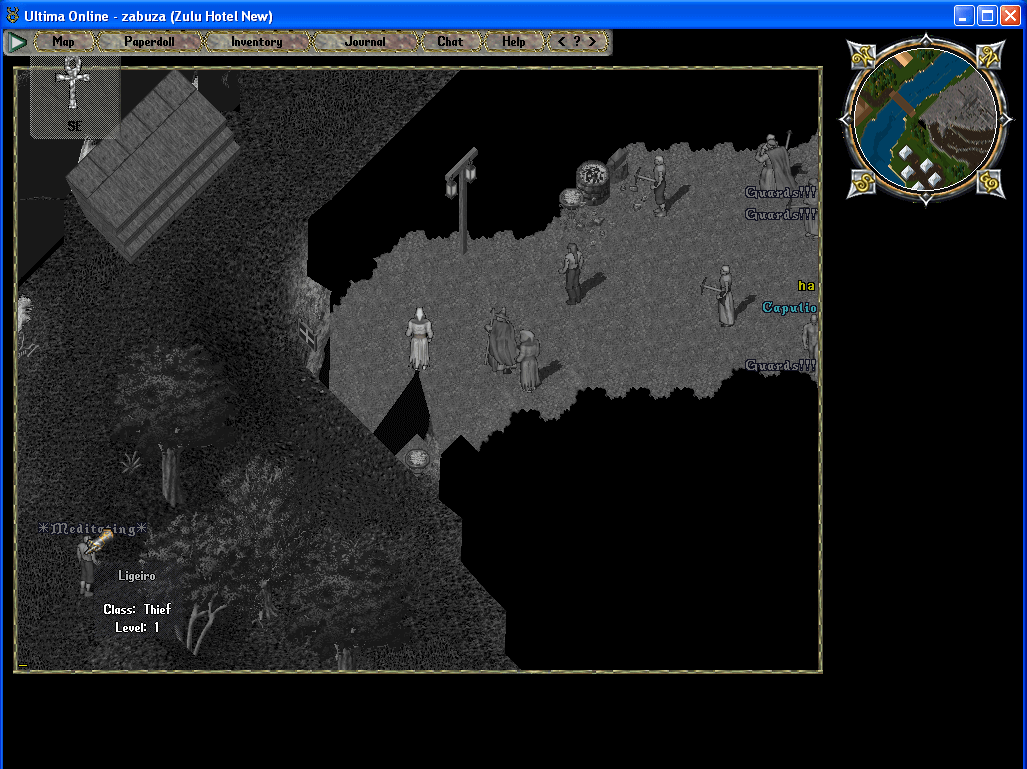
Task: Click the circular radar minimap
Action: click(x=925, y=119)
